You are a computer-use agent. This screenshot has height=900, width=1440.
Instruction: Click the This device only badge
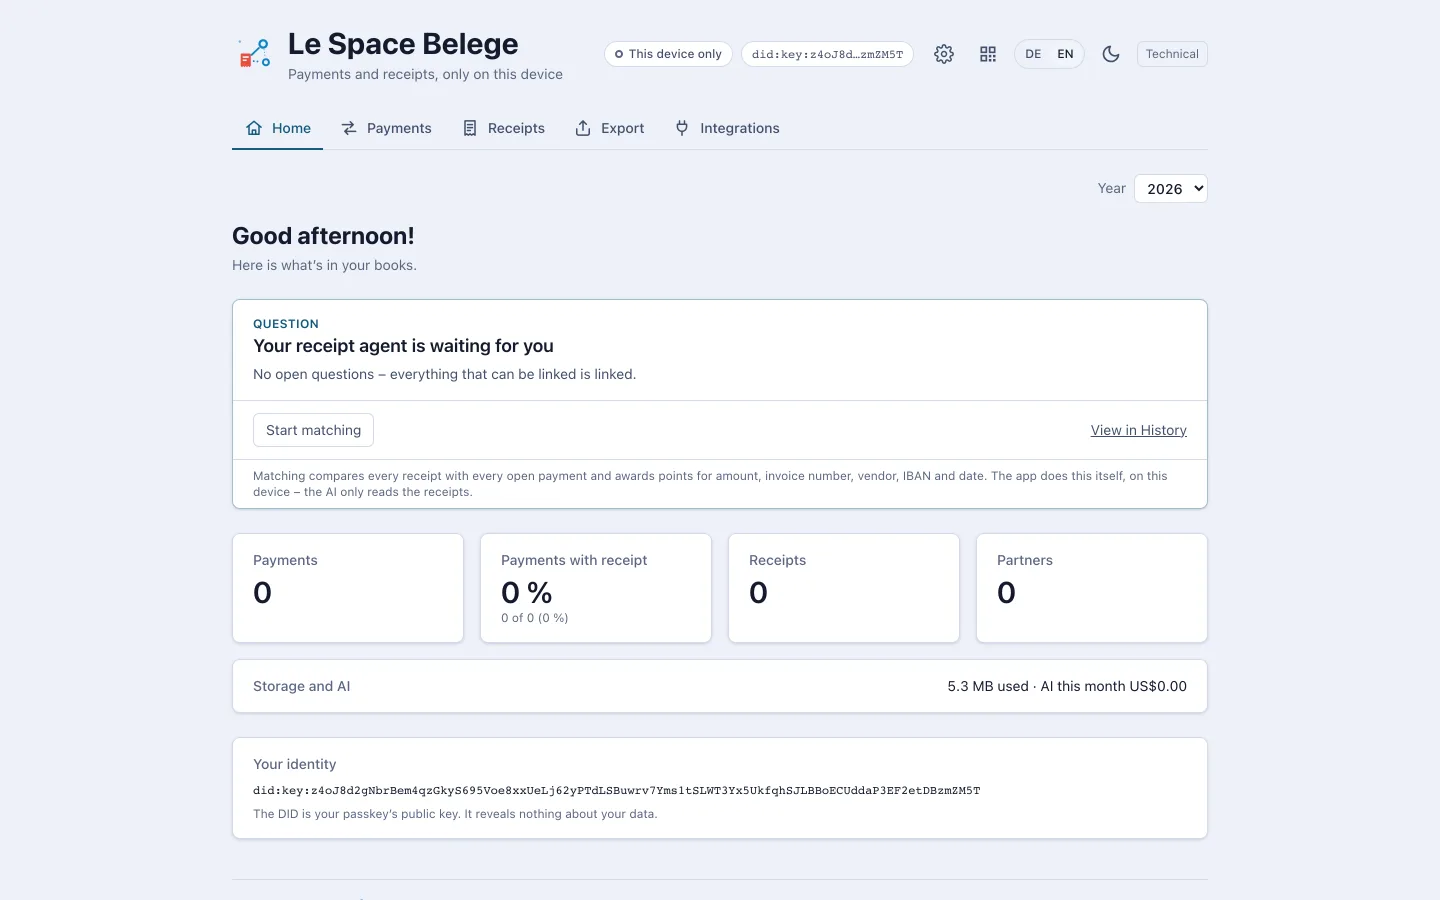(x=668, y=54)
